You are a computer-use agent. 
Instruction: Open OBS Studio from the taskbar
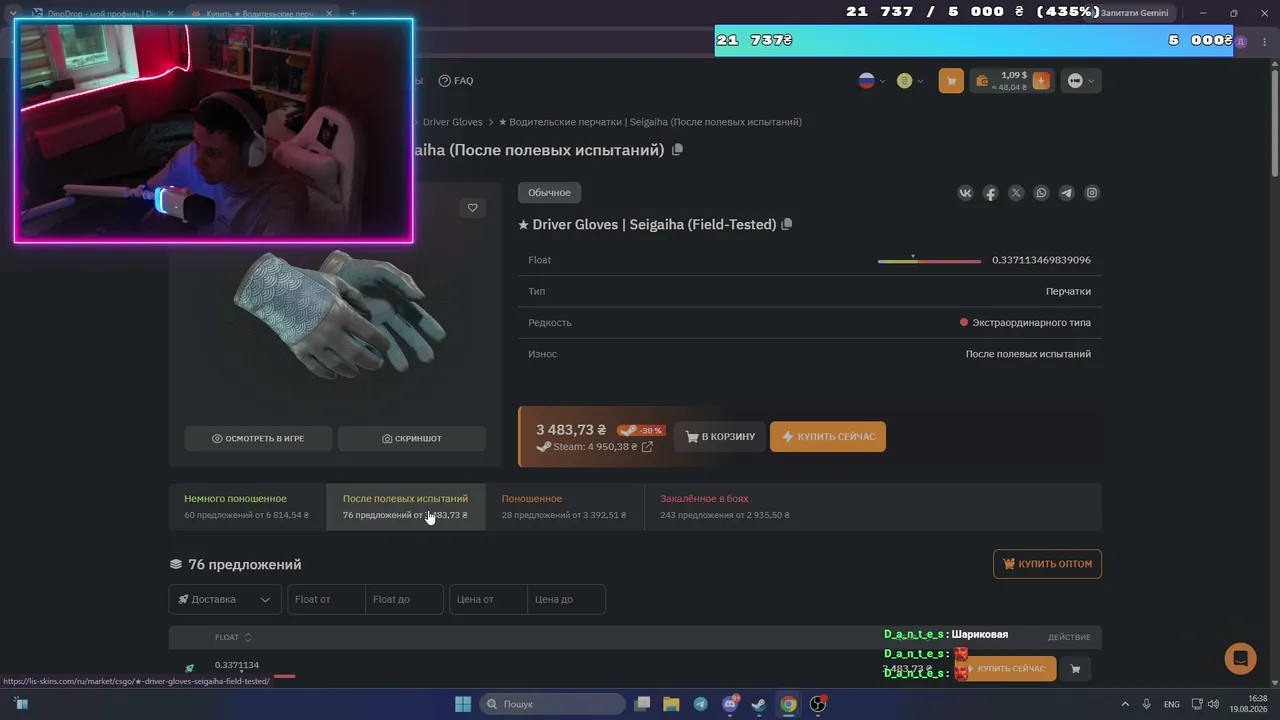point(818,704)
